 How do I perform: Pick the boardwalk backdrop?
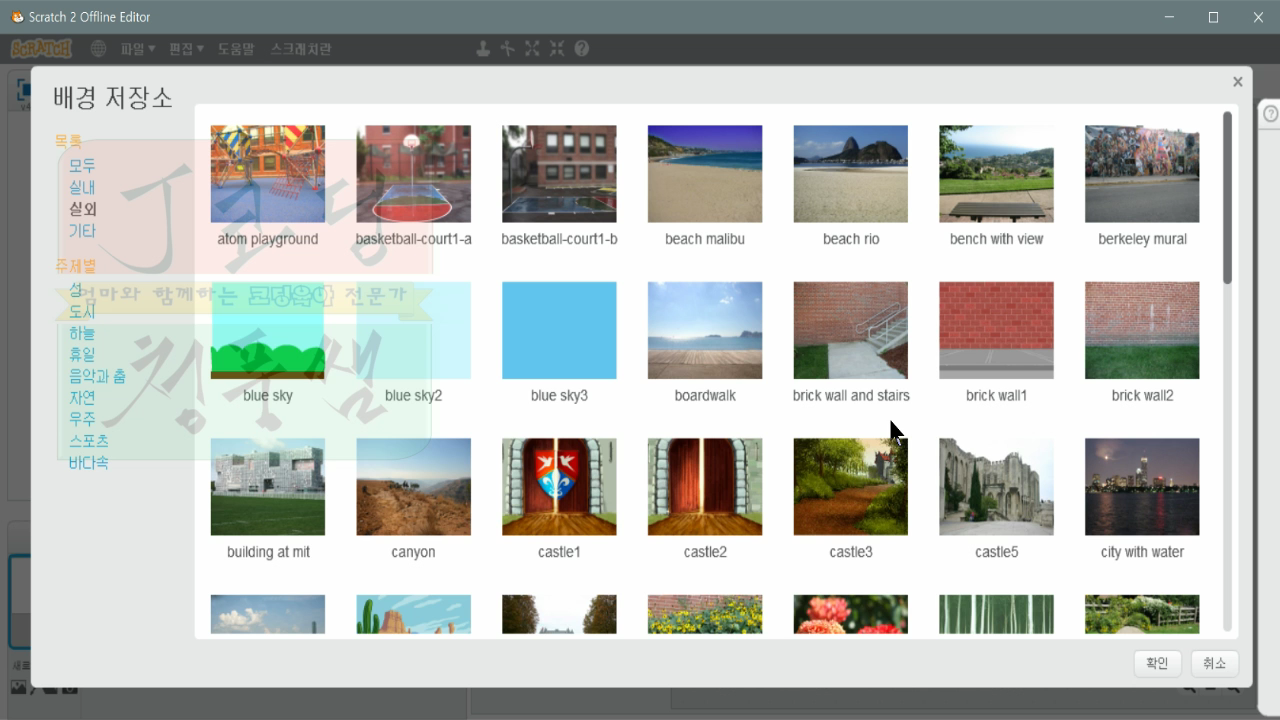[x=705, y=330]
